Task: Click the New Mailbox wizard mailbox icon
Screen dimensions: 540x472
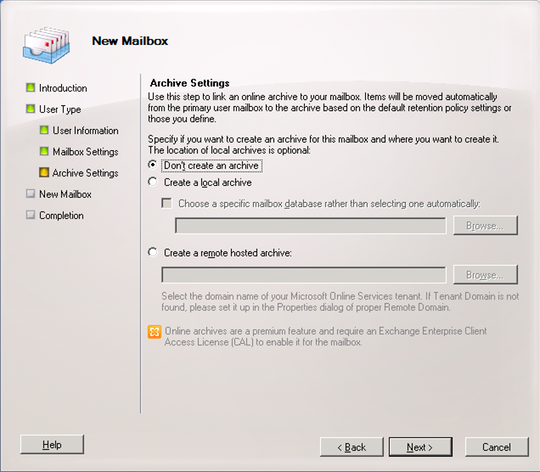Action: (46, 45)
